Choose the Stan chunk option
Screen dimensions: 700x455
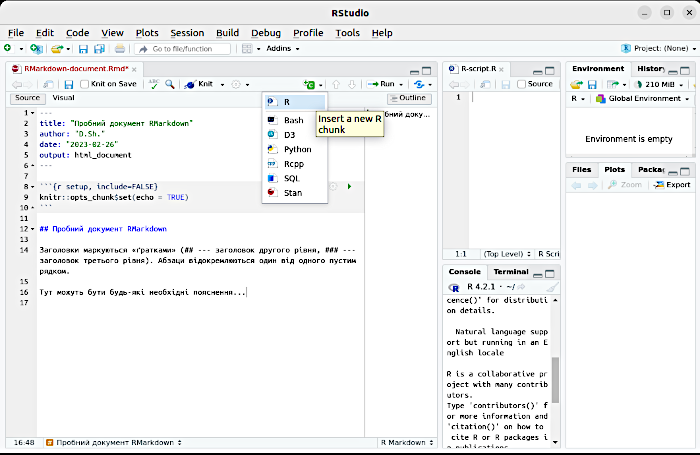pyautogui.click(x=295, y=193)
